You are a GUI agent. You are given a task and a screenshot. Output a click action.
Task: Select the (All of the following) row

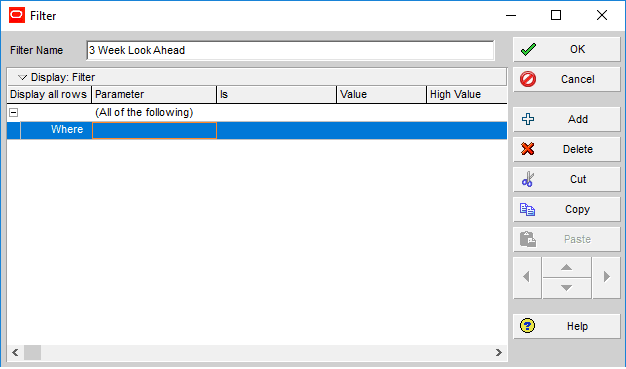click(257, 113)
